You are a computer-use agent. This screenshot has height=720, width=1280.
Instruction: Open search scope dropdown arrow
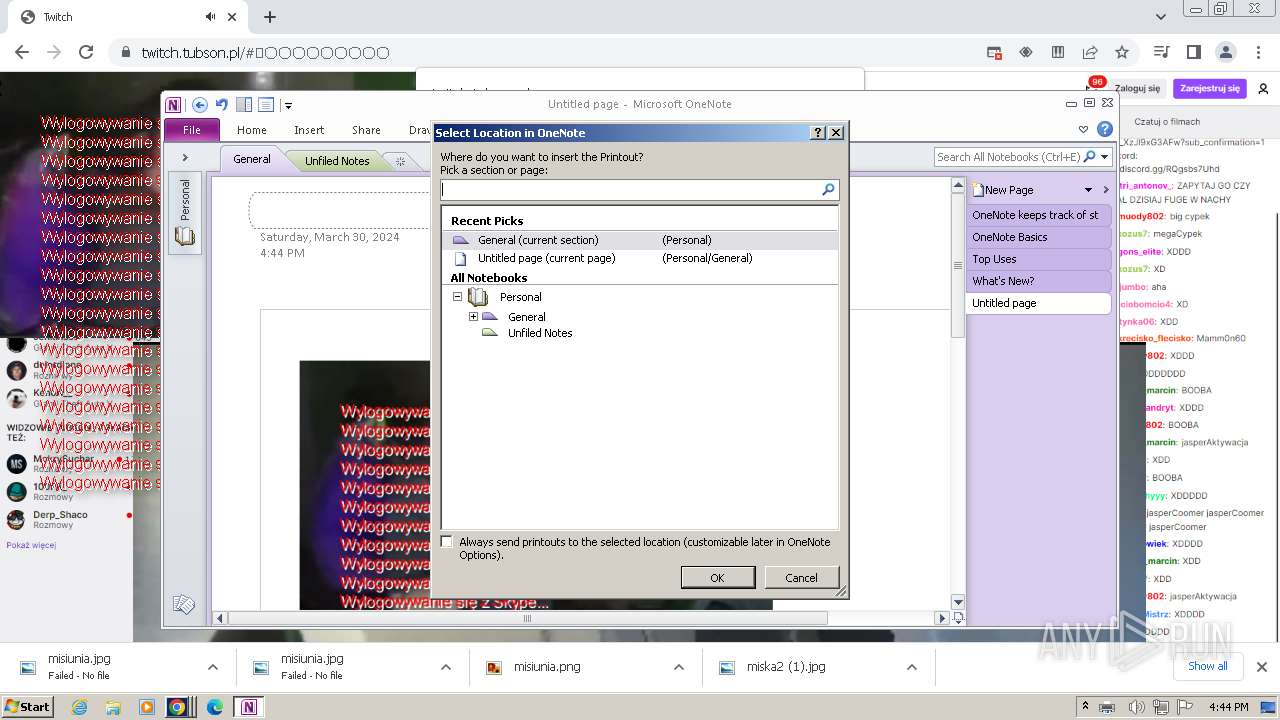pyautogui.click(x=1105, y=157)
